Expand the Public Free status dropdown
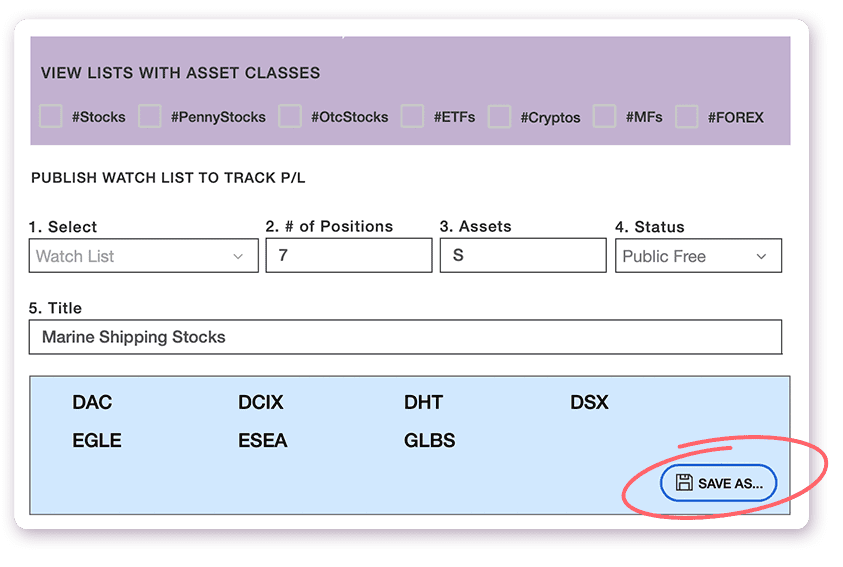This screenshot has height=567, width=843. pos(698,256)
